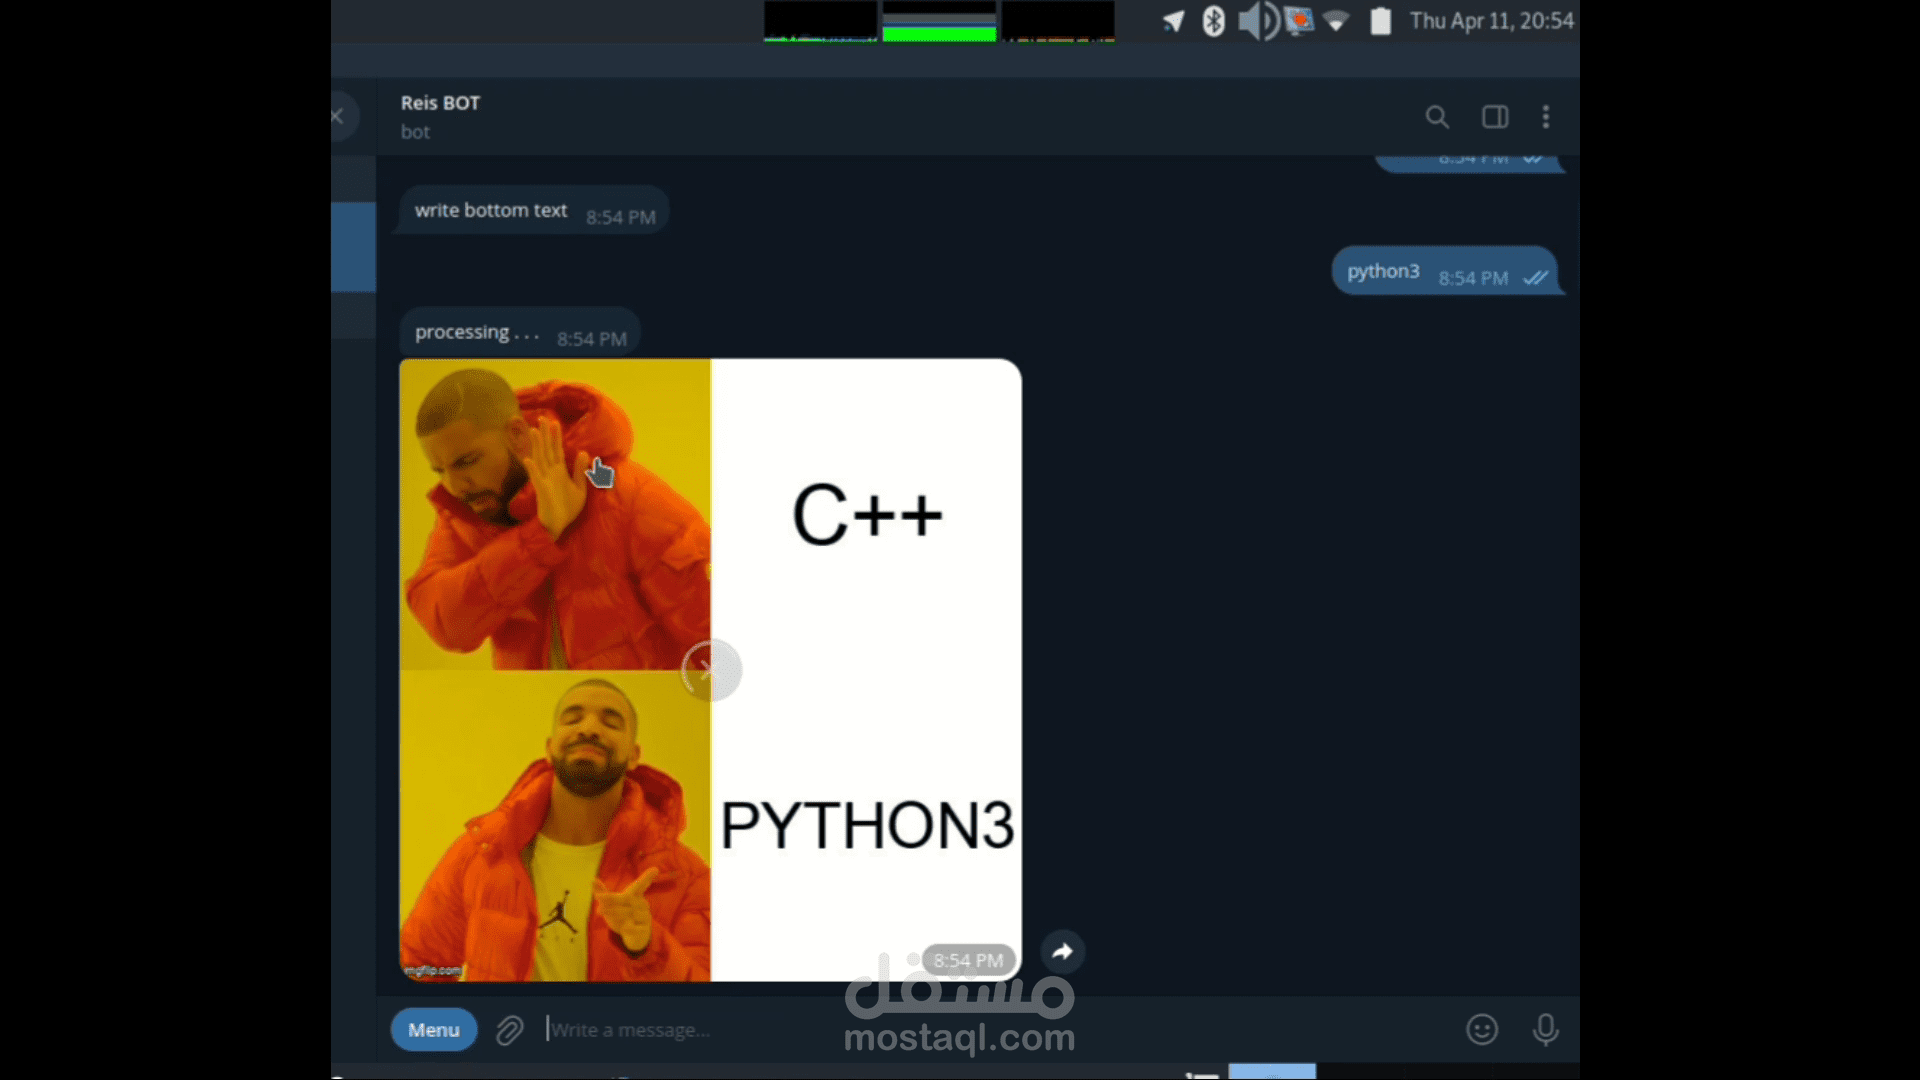Open the bot Menu button
The image size is (1920, 1080).
(433, 1029)
